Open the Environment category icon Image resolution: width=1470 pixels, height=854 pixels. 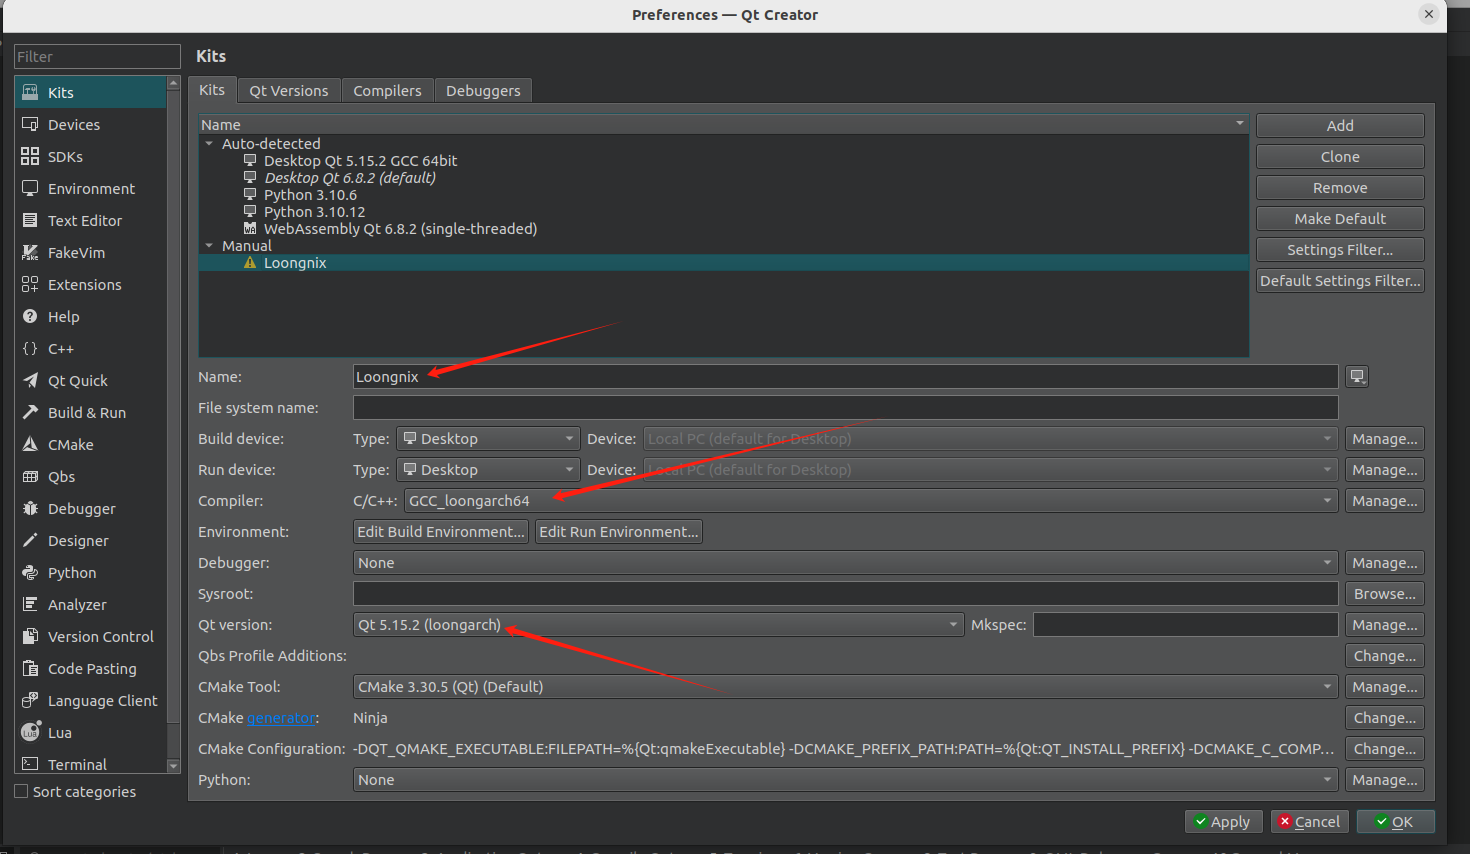pyautogui.click(x=30, y=188)
